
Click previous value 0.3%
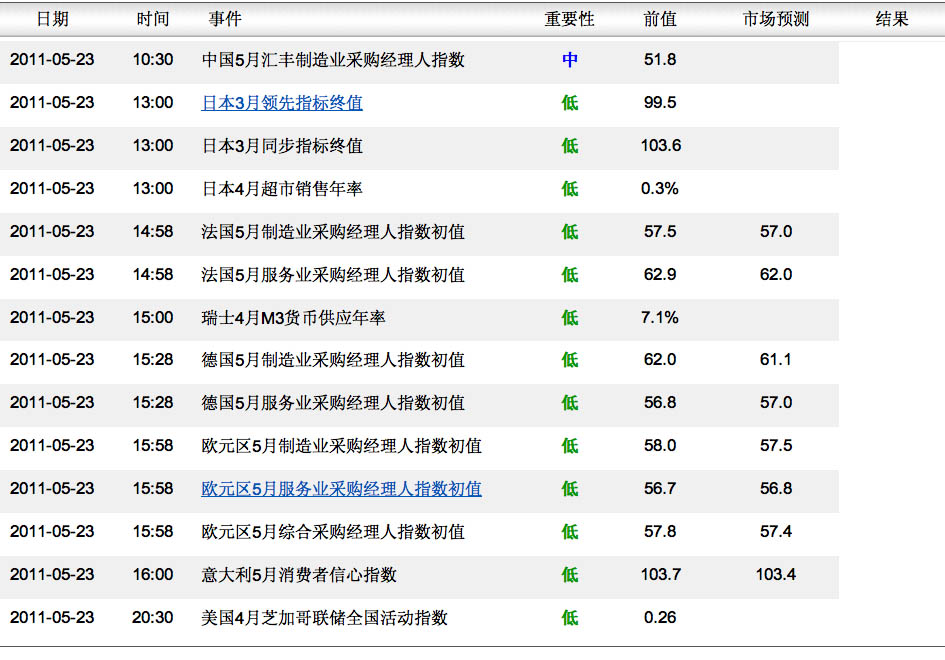(660, 189)
